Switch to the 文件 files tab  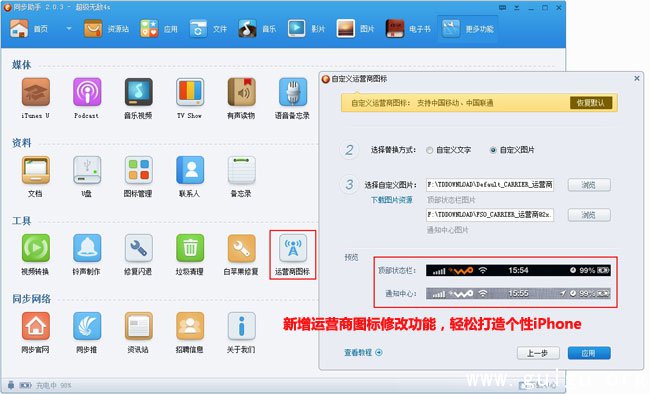pyautogui.click(x=208, y=29)
